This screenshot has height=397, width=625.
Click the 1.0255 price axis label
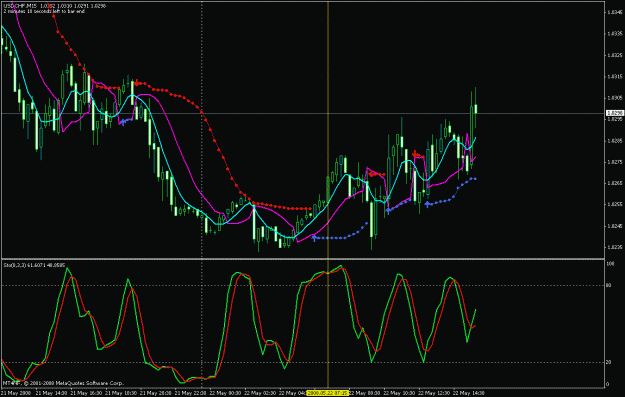[614, 204]
